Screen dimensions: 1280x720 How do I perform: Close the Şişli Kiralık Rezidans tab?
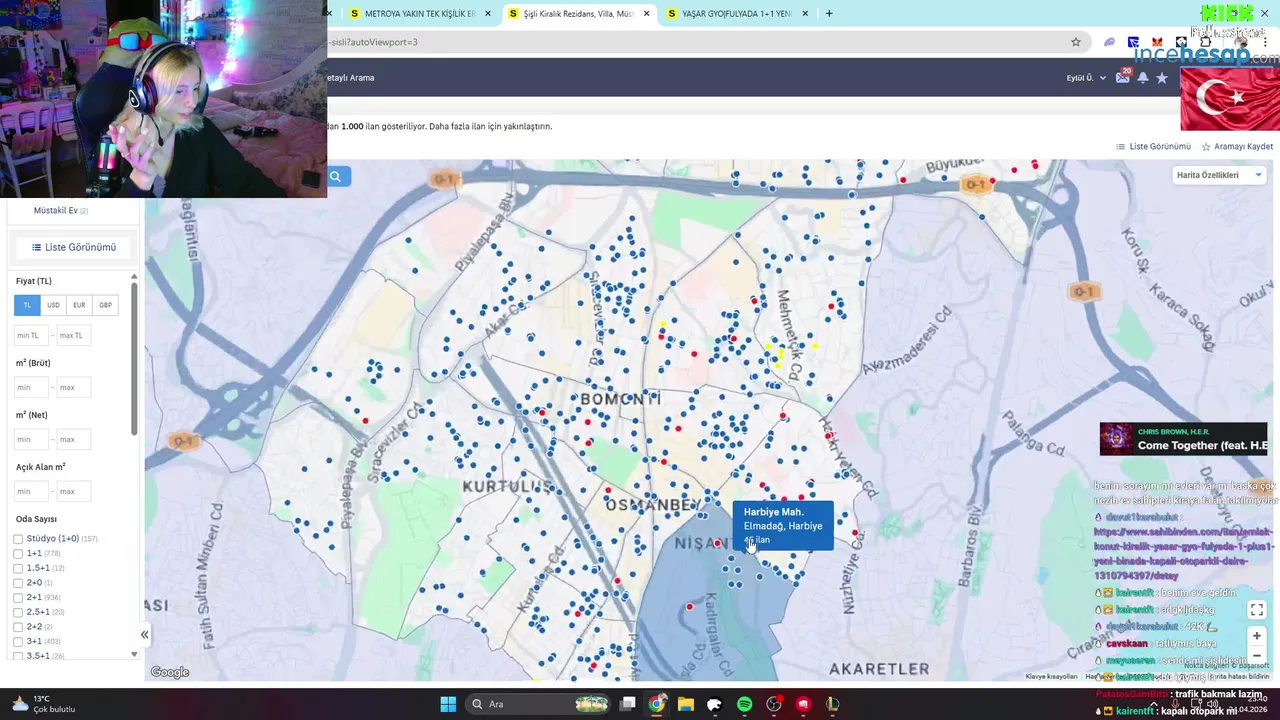click(x=647, y=14)
